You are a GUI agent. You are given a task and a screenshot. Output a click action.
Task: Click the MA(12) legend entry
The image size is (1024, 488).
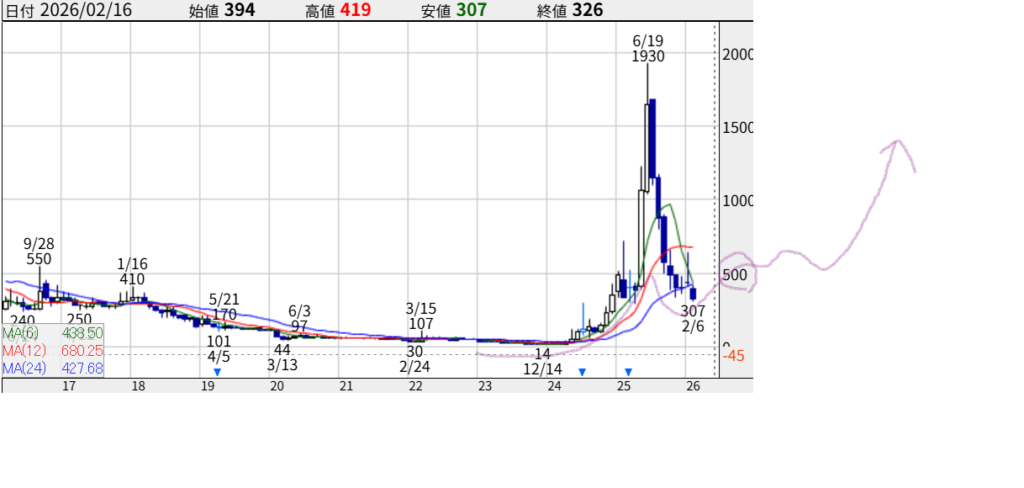click(52, 349)
